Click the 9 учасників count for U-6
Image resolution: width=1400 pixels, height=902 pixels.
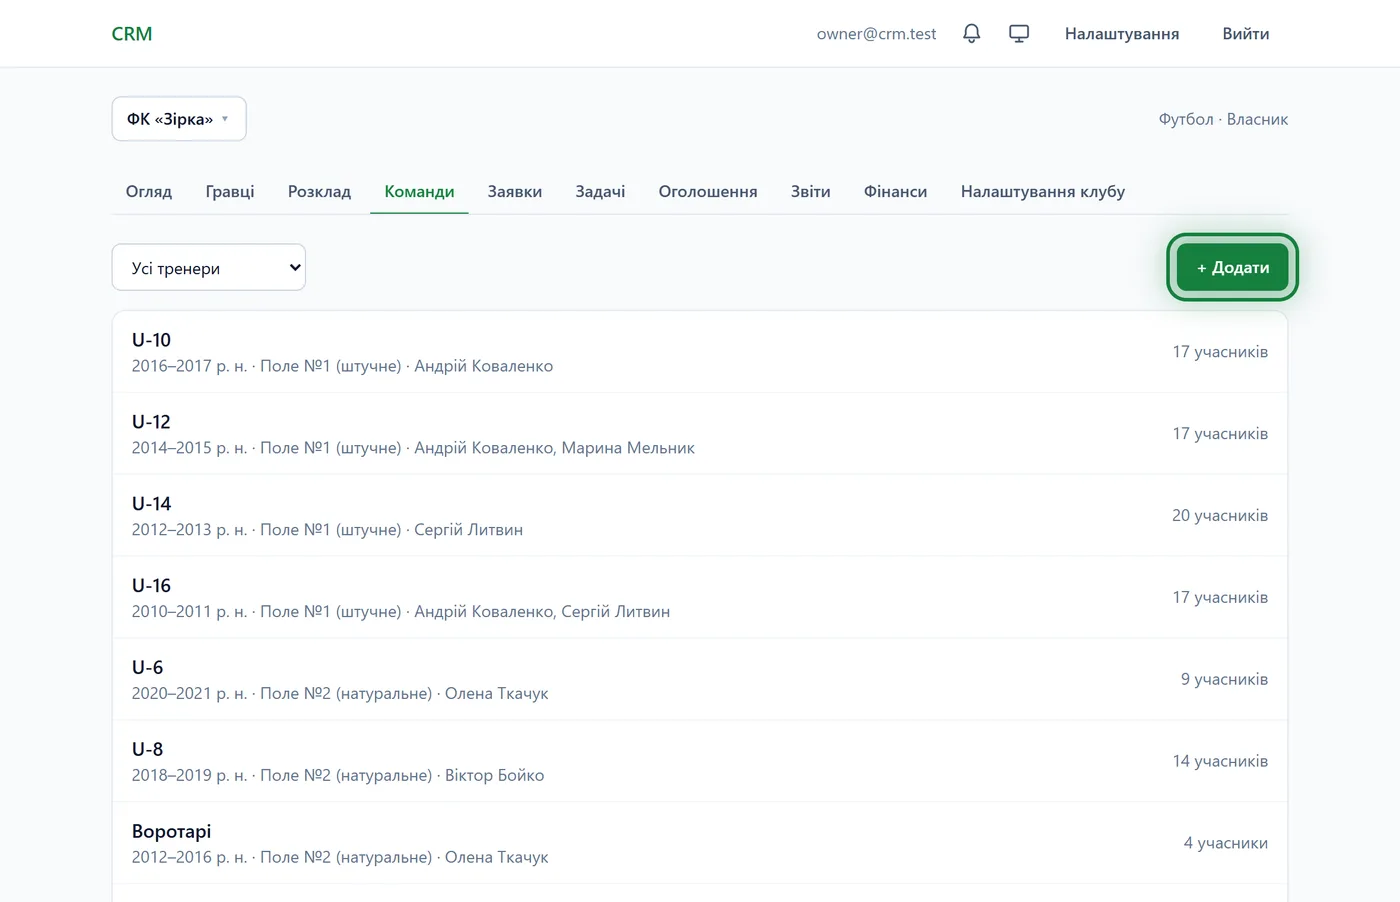click(x=1224, y=680)
